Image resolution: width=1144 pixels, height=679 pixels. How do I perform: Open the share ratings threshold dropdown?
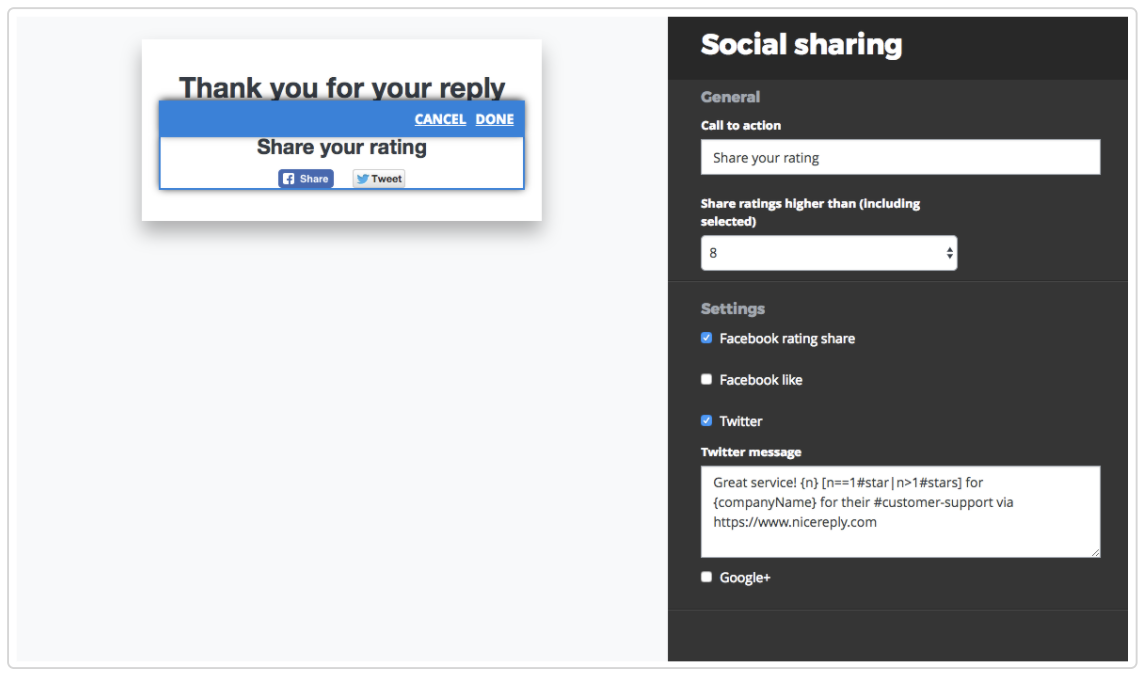[828, 253]
